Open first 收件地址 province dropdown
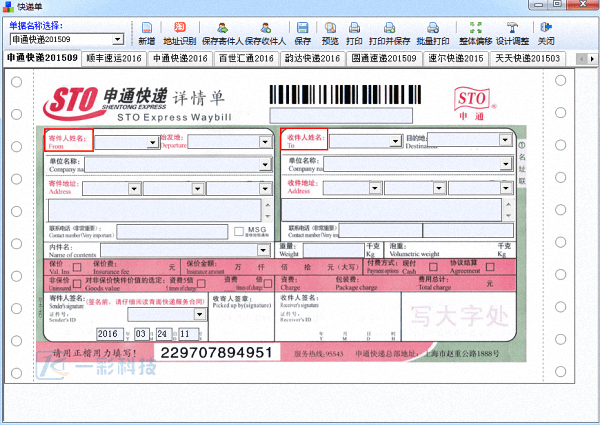The height and width of the screenshot is (425, 600). coord(375,188)
